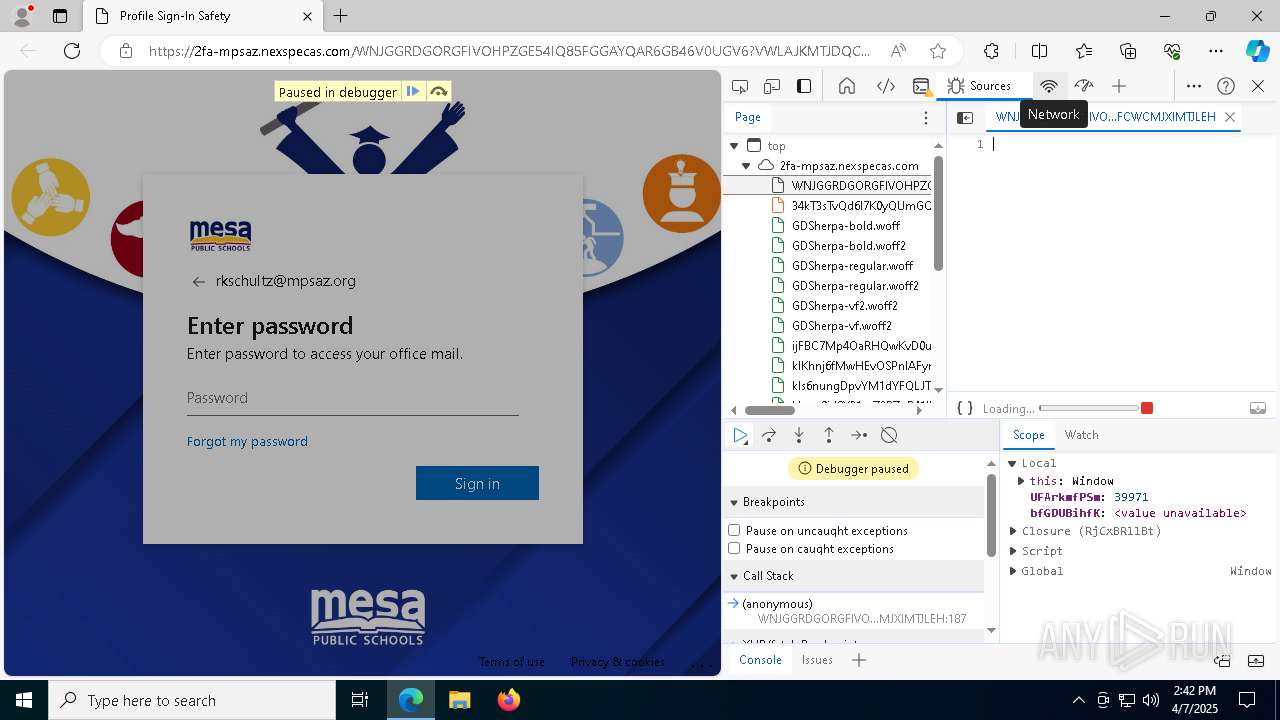Add more tools with the plus icon
This screenshot has height=720, width=1280.
(1119, 86)
